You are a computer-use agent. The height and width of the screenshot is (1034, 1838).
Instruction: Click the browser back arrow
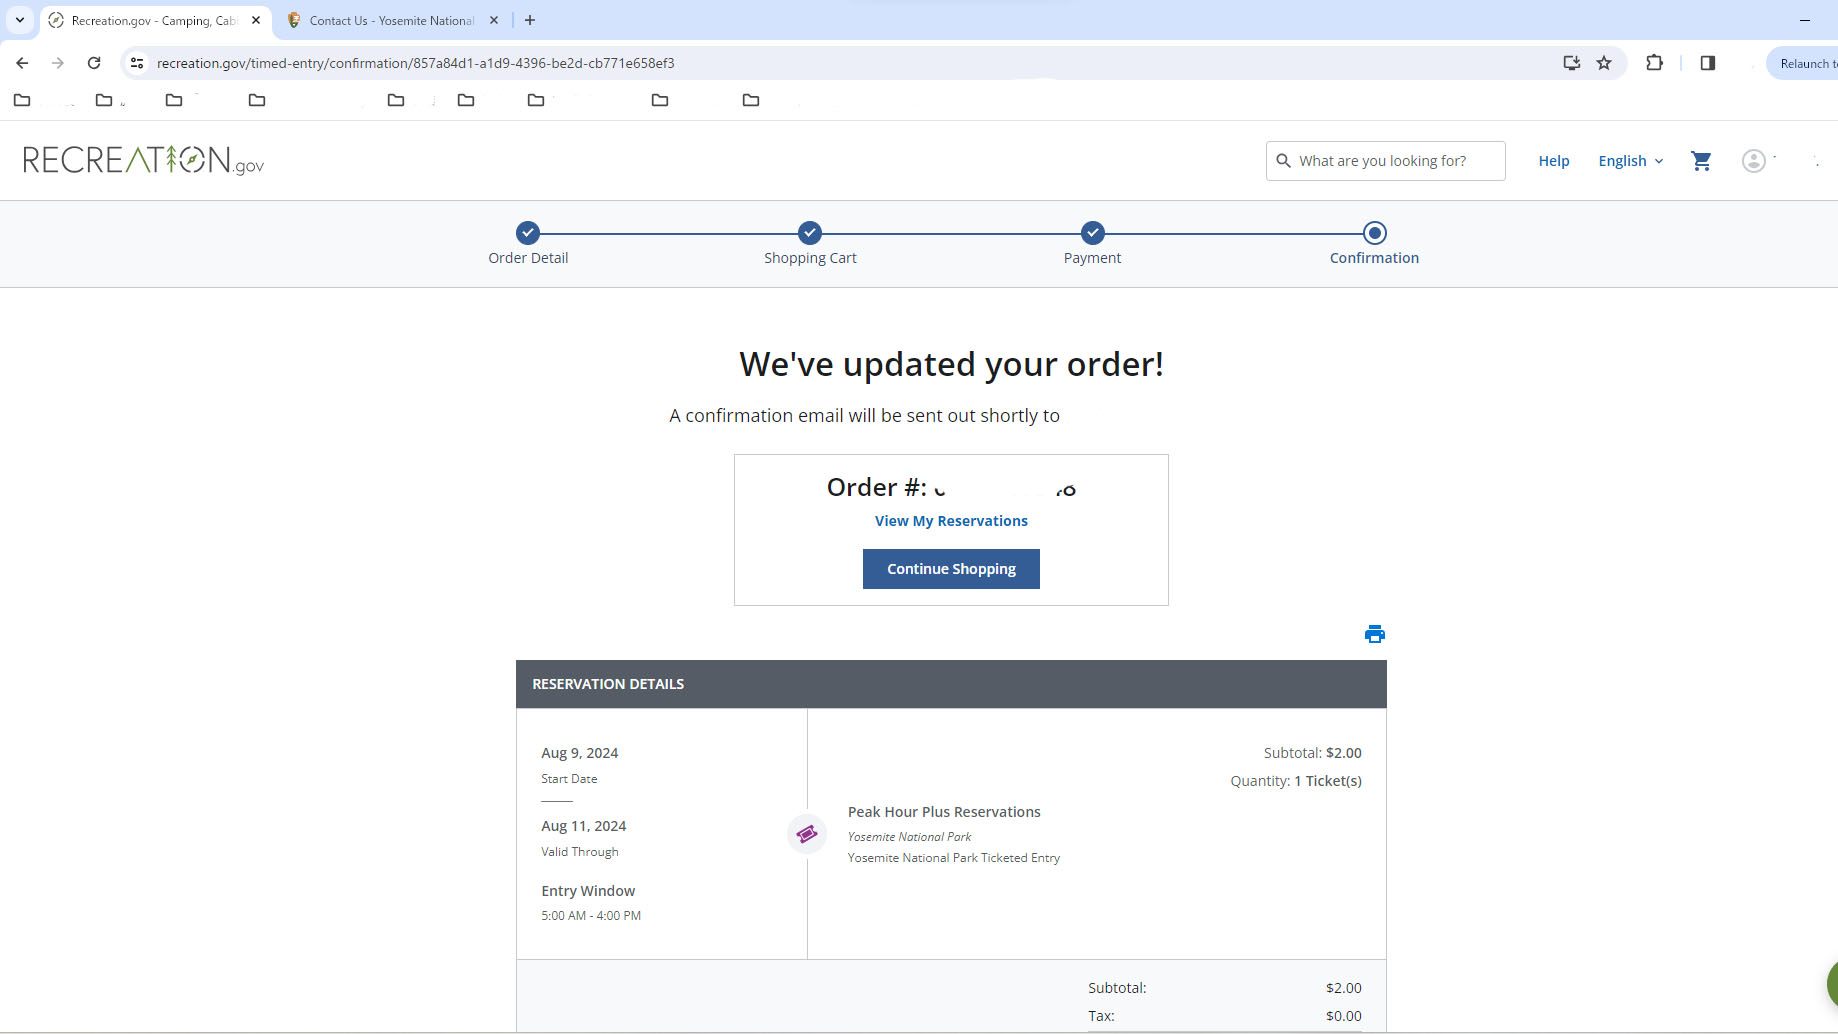coord(22,63)
